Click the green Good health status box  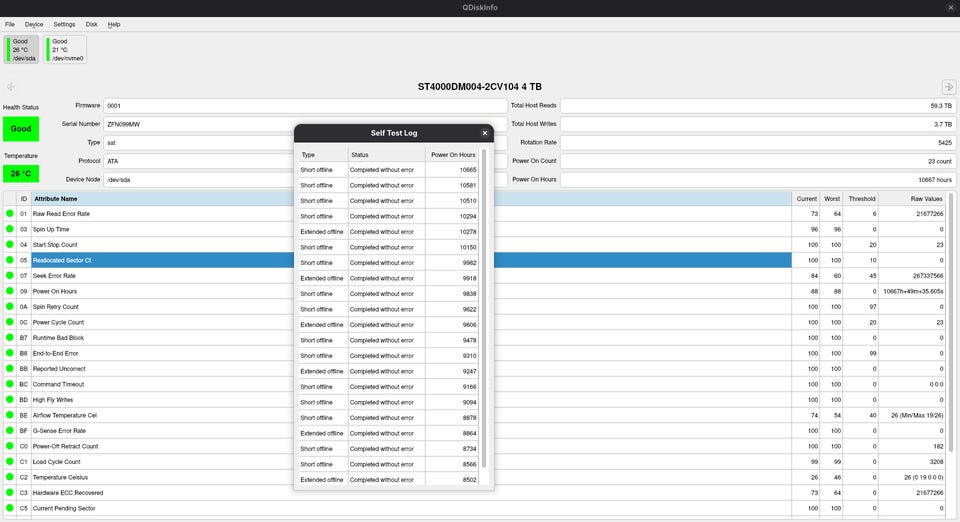pos(21,129)
